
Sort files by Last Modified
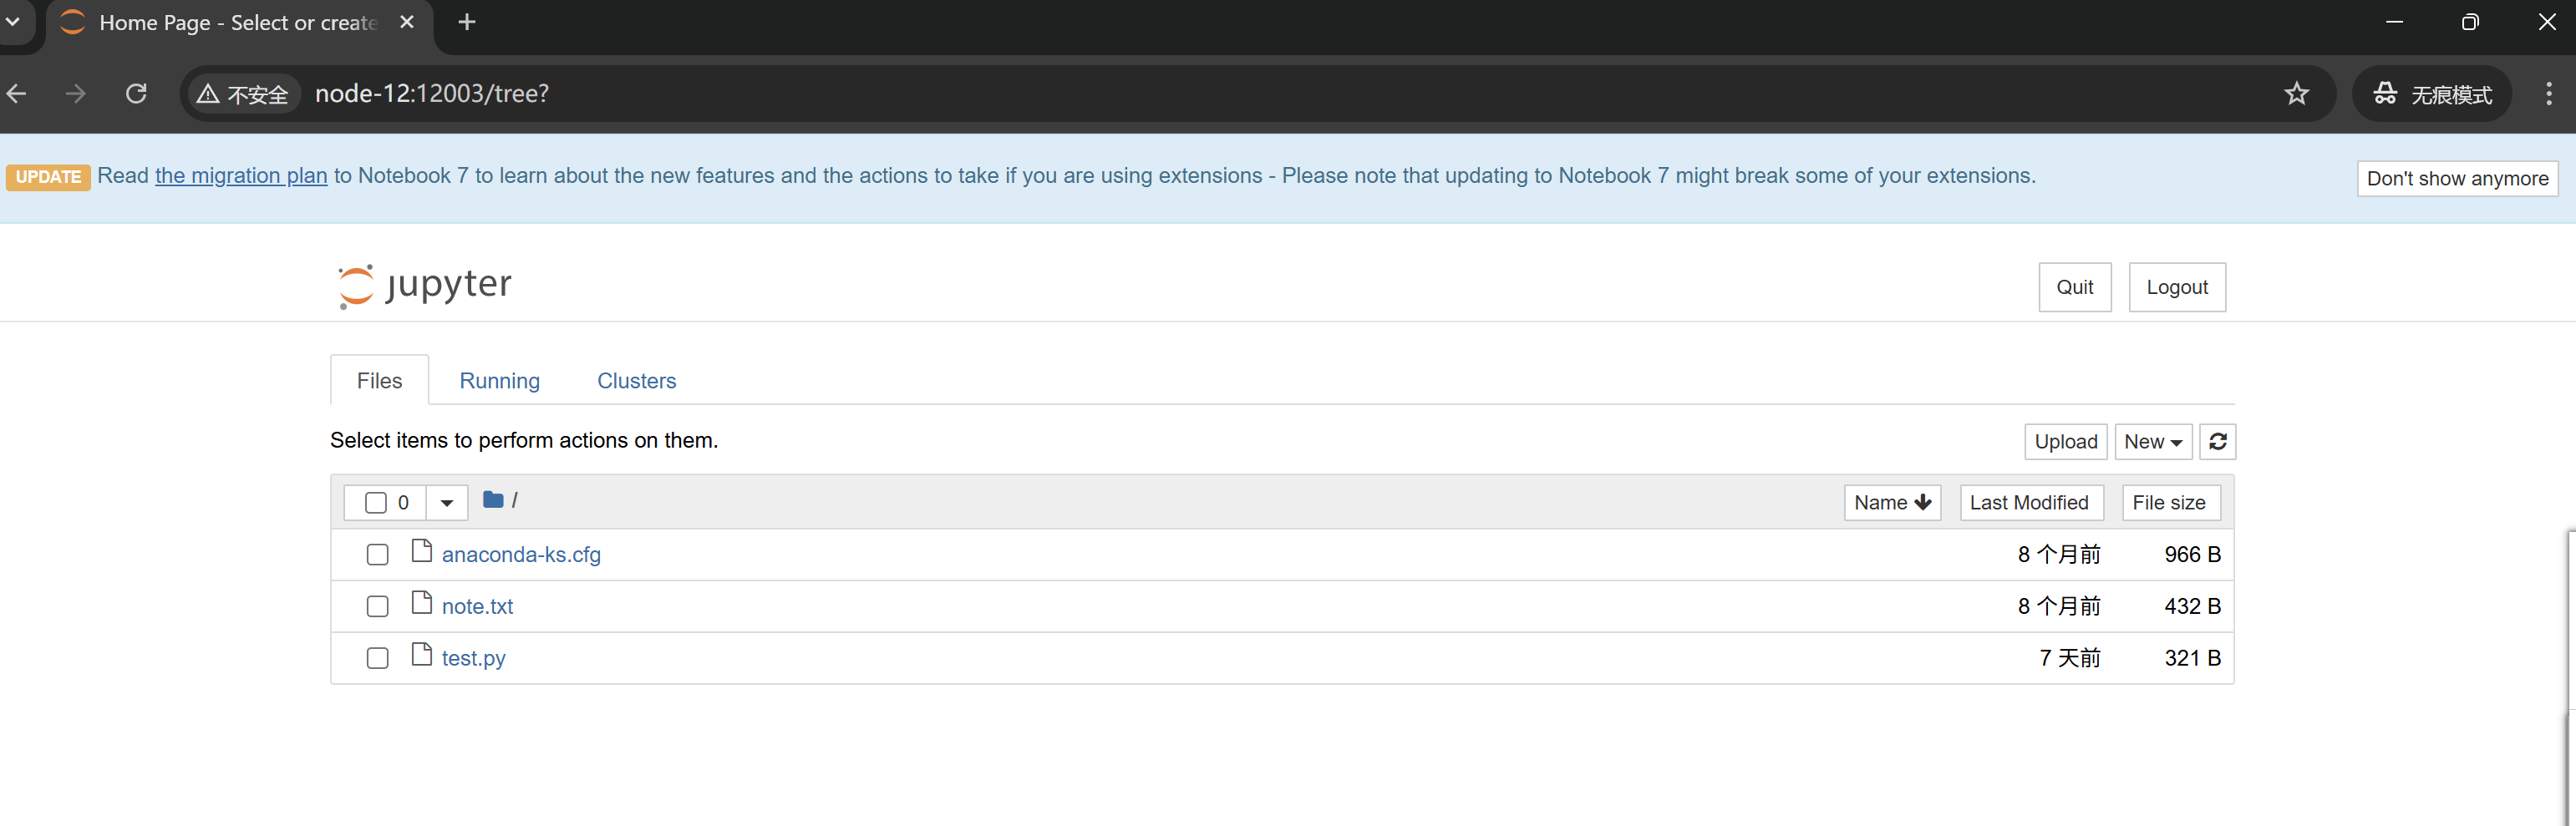[x=2031, y=503]
